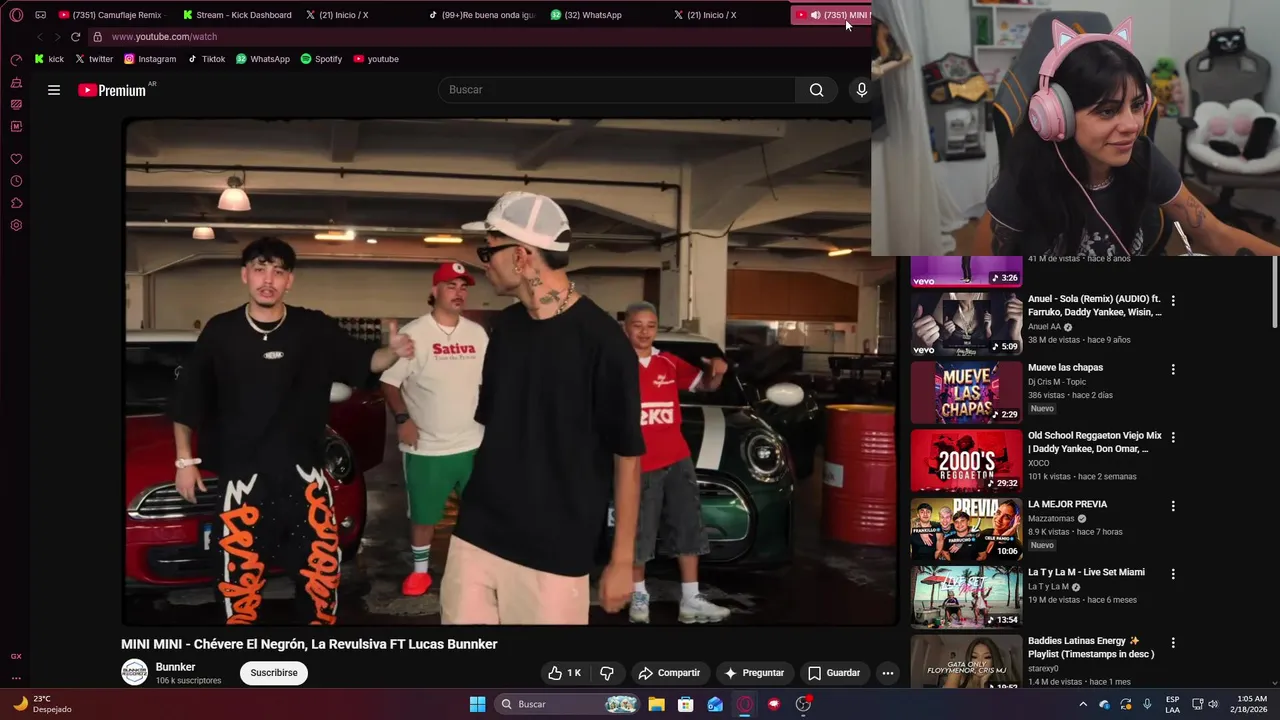Open the Opera GX main menu icon
This screenshot has width=1280, height=720.
tap(16, 15)
